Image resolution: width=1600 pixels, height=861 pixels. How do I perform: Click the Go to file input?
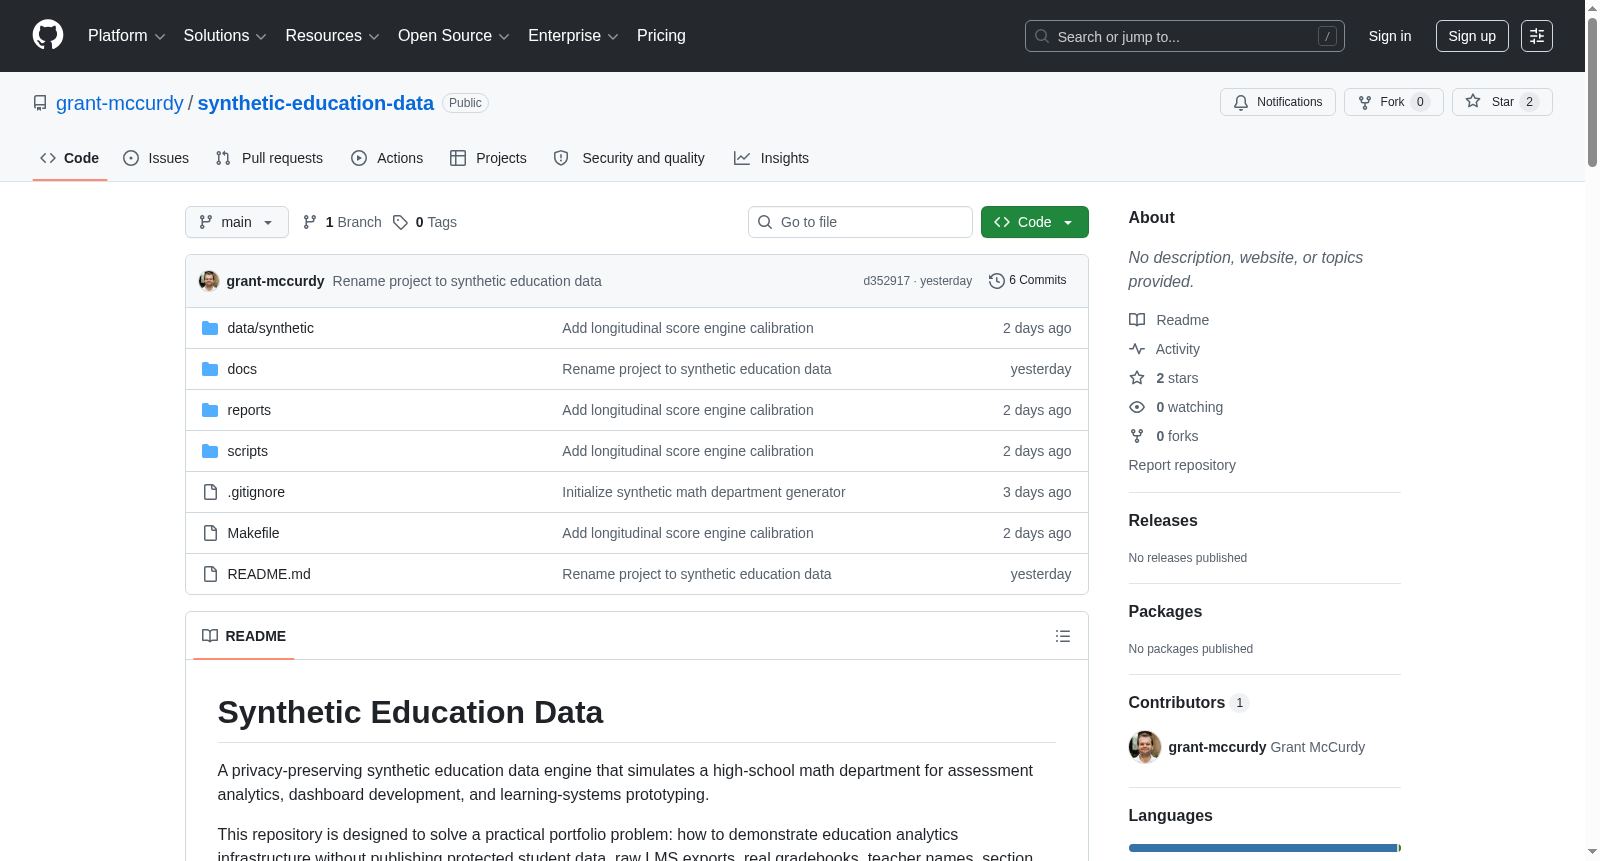coord(860,222)
